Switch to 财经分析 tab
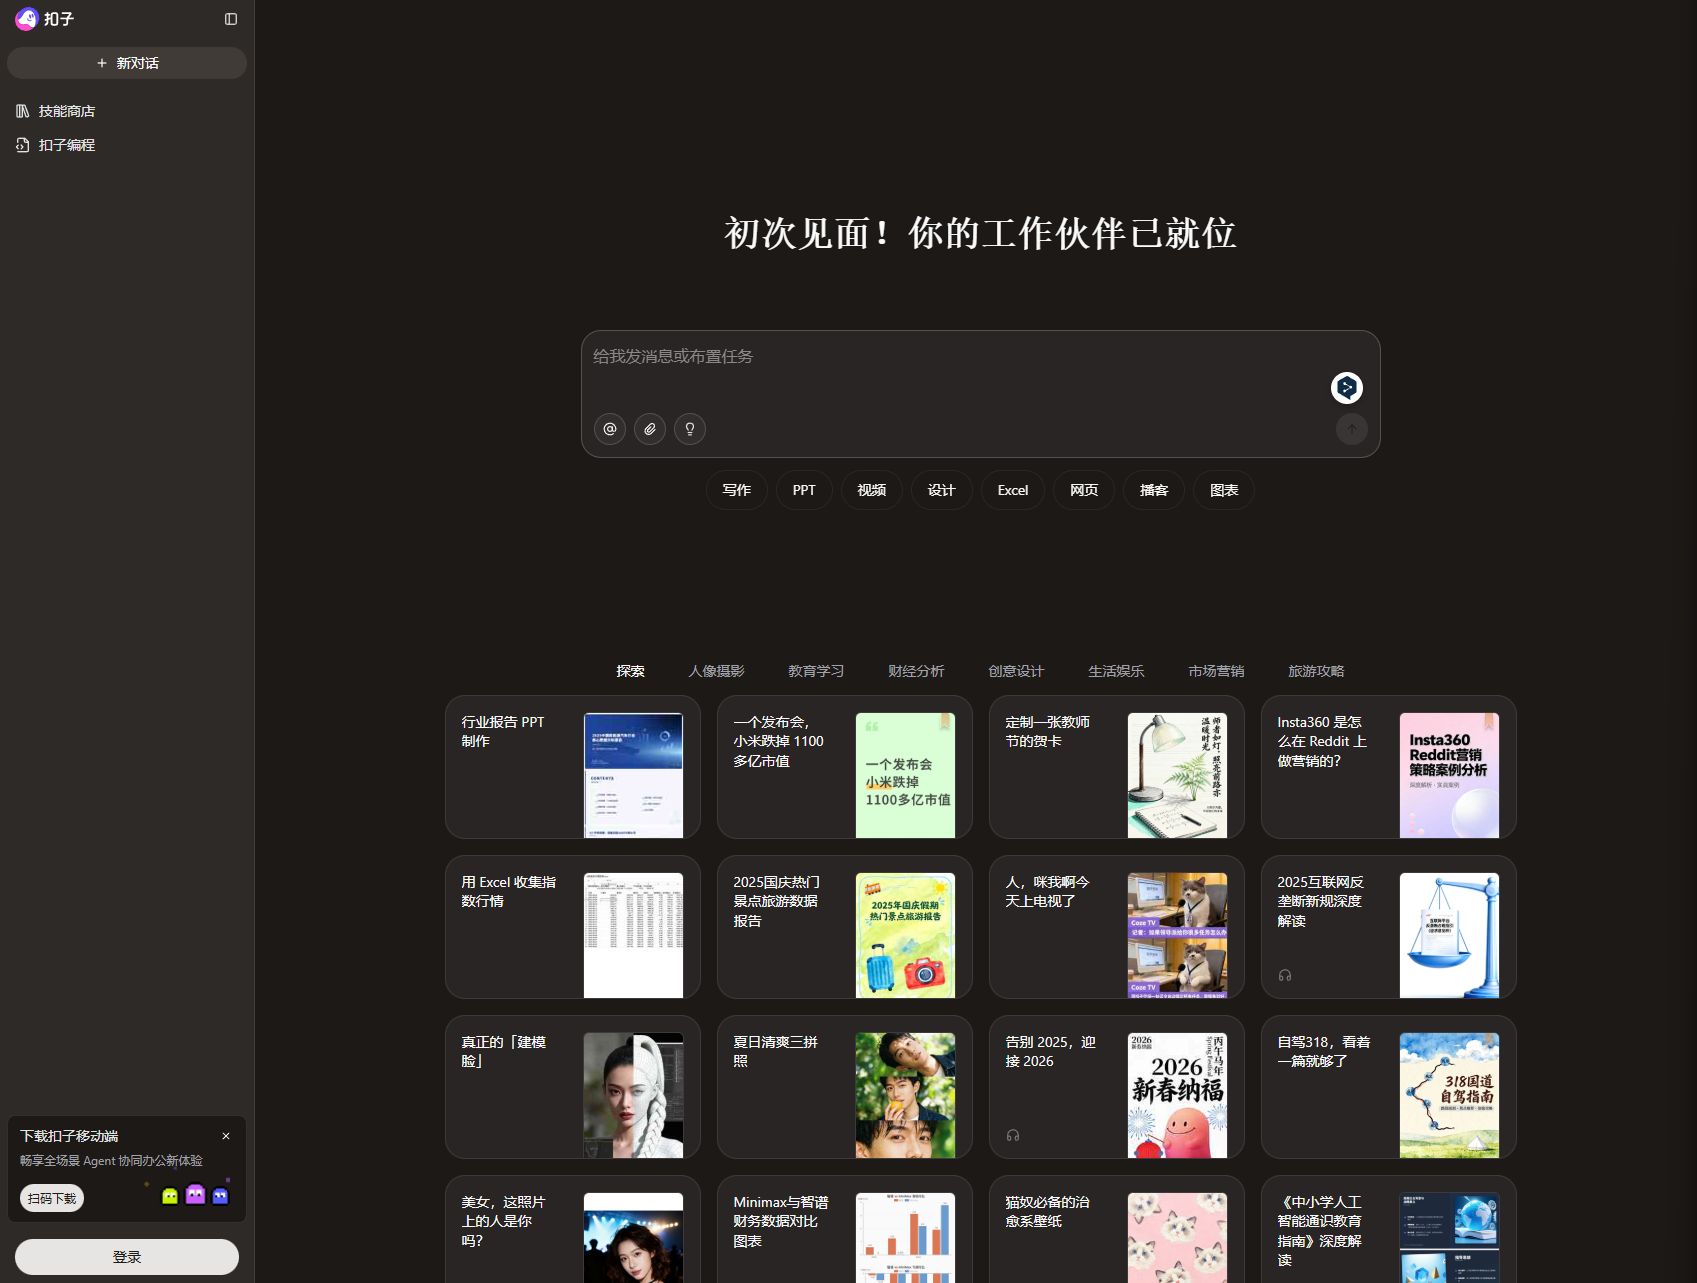 (916, 671)
